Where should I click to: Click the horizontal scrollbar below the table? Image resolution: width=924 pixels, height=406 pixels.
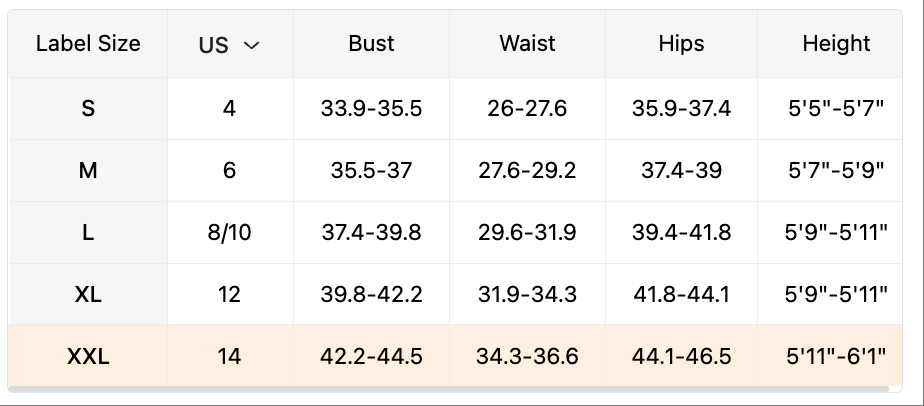[448, 389]
